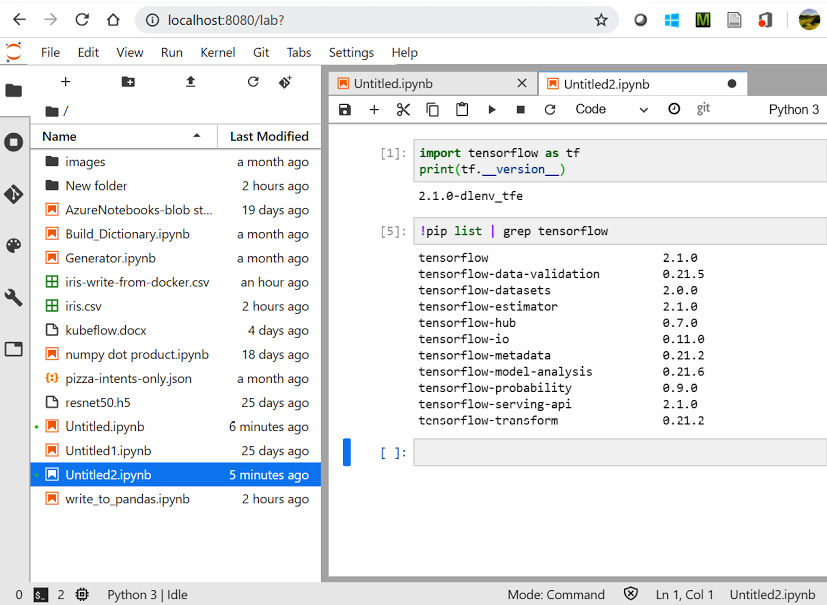Save the notebook with the disk icon

[345, 109]
